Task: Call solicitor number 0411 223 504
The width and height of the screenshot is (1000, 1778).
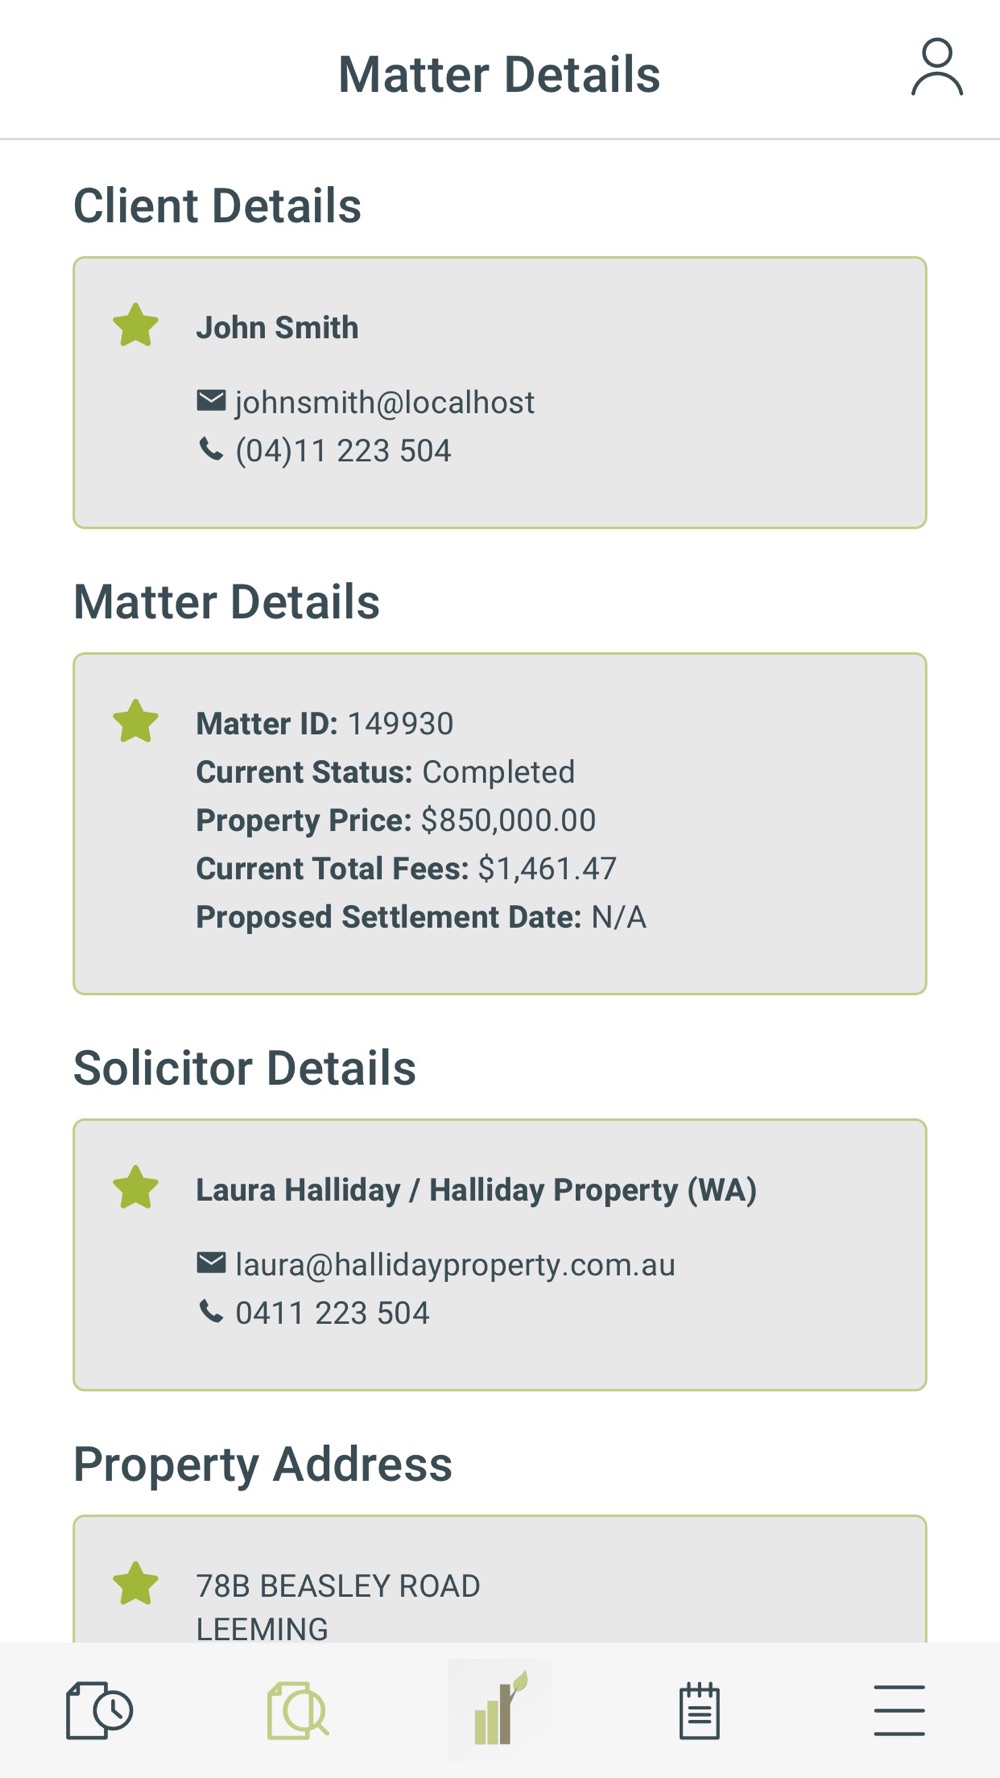Action: tap(332, 1313)
